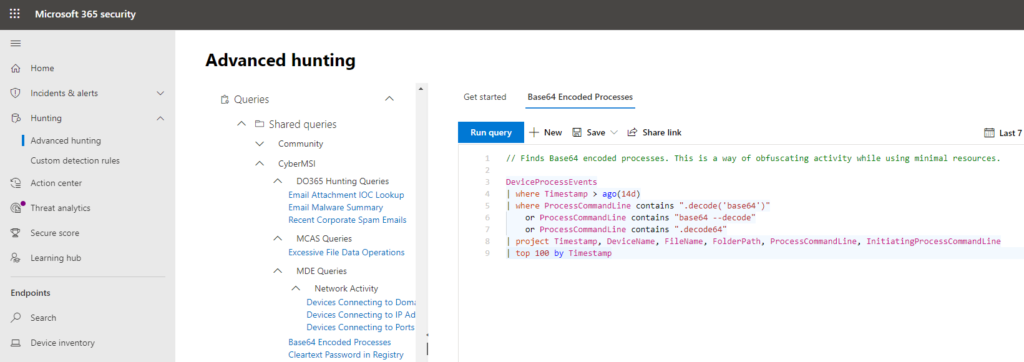
Task: Click the New query button label
Action: coord(552,132)
